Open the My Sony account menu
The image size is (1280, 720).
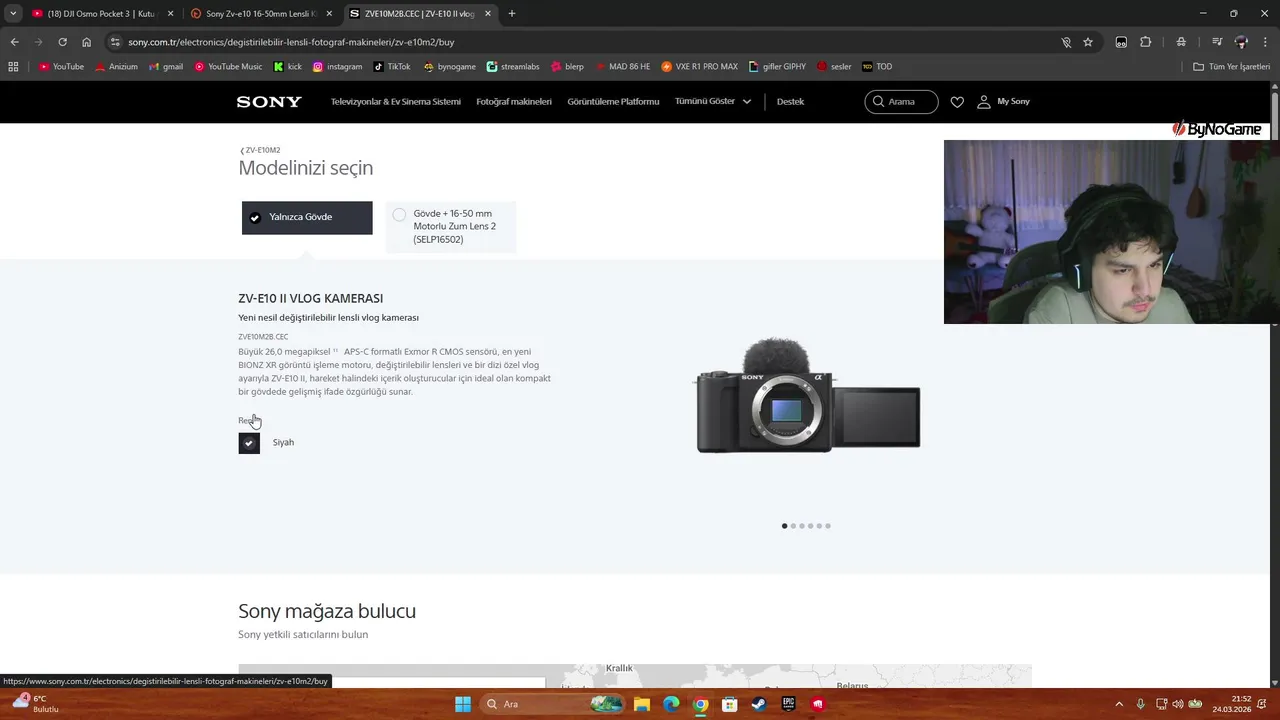[1003, 101]
